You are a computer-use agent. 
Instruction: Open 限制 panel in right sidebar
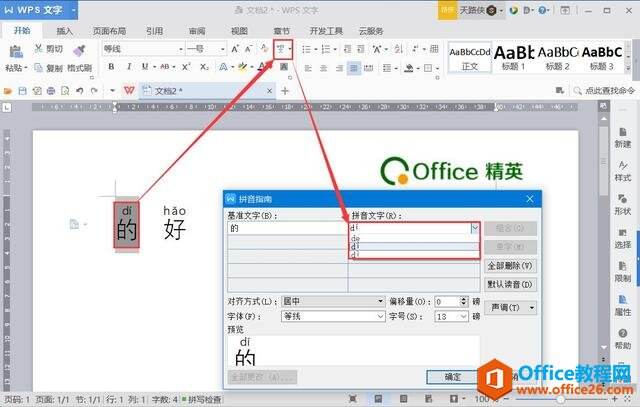coord(622,272)
